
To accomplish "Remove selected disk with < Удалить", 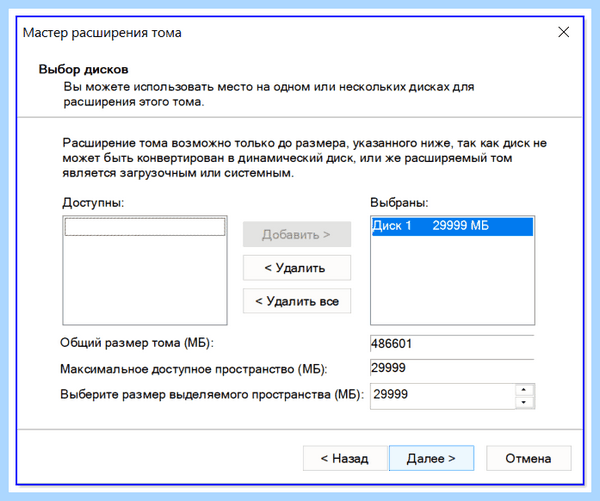I will click(x=297, y=268).
